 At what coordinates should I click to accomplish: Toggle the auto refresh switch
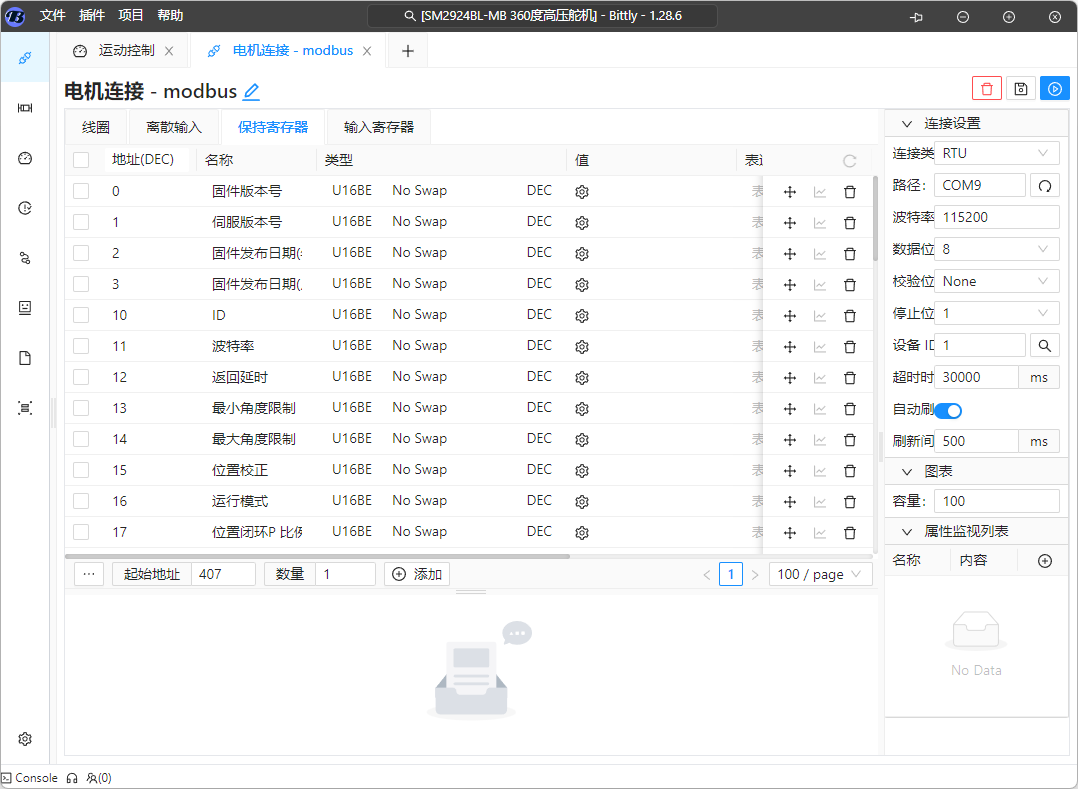click(948, 410)
